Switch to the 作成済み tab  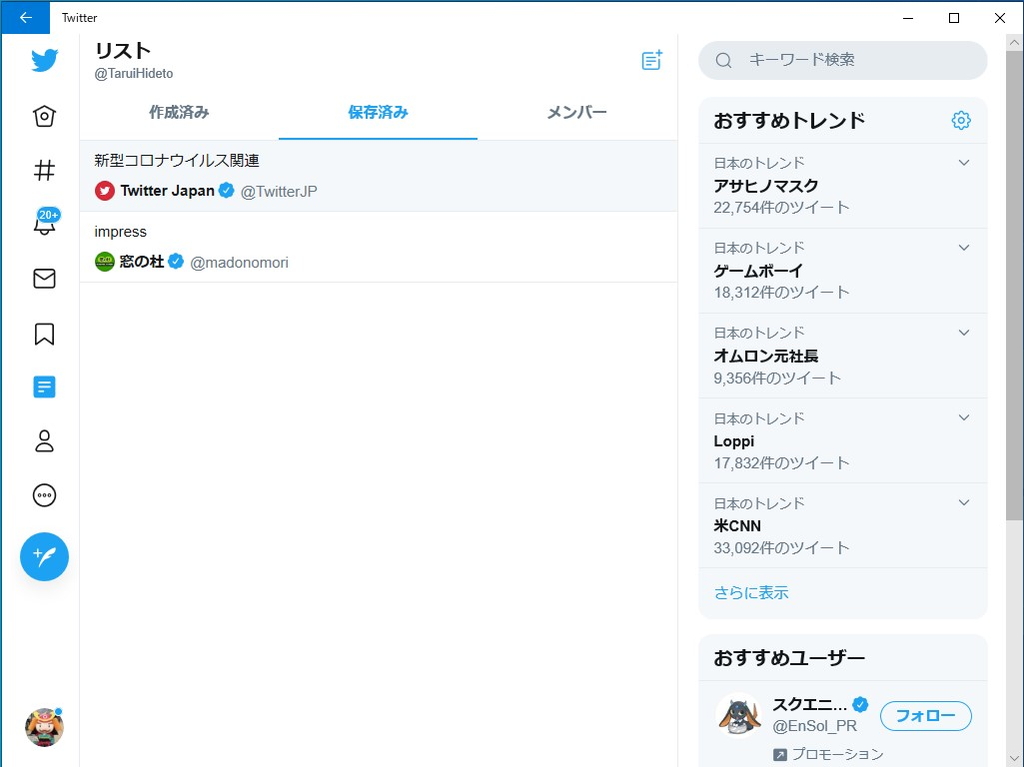pyautogui.click(x=178, y=113)
